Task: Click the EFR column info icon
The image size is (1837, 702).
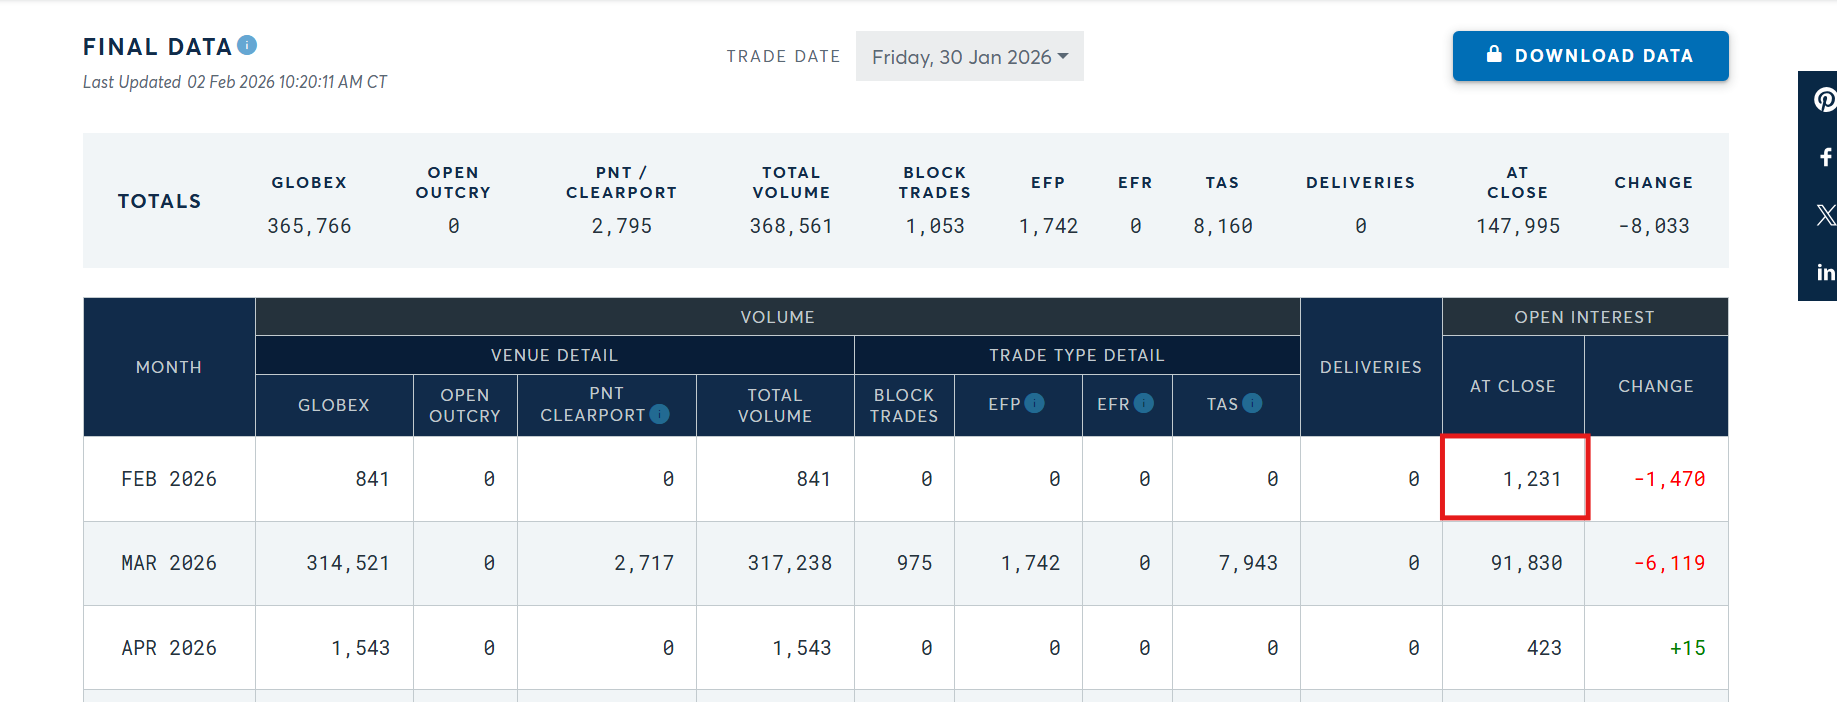Action: [x=1144, y=403]
